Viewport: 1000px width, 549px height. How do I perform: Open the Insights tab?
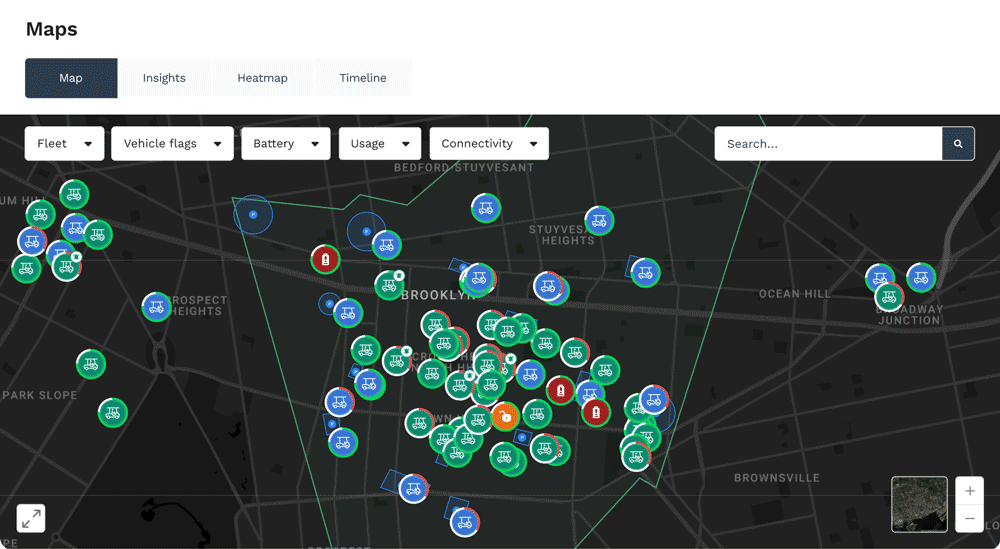[164, 78]
